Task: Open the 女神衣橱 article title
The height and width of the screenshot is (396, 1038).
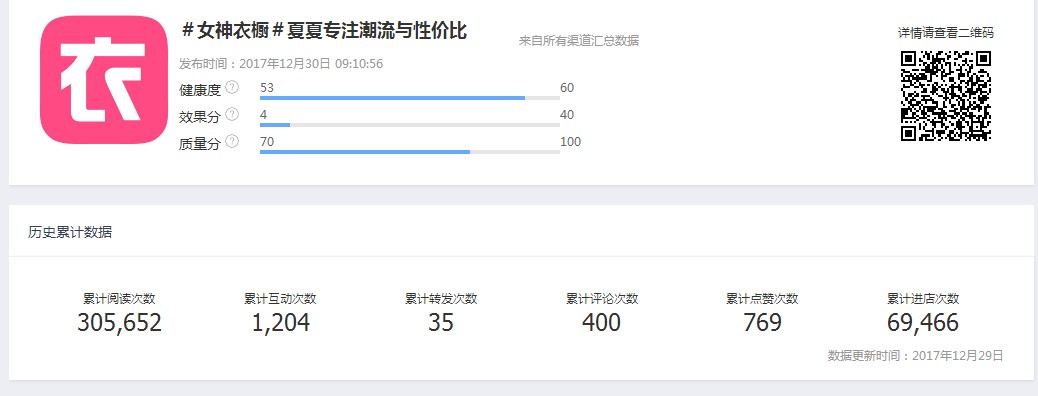Action: click(324, 30)
